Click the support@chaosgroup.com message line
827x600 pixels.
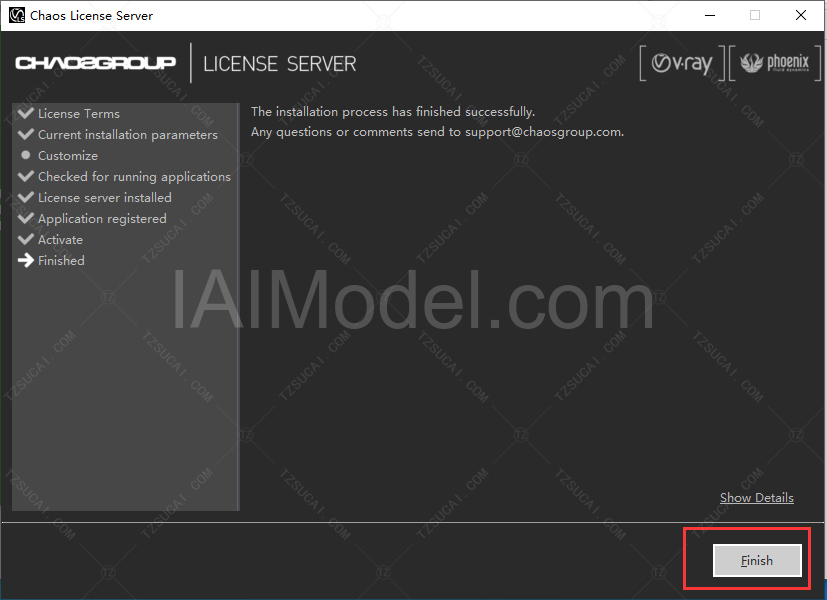pyautogui.click(x=437, y=132)
